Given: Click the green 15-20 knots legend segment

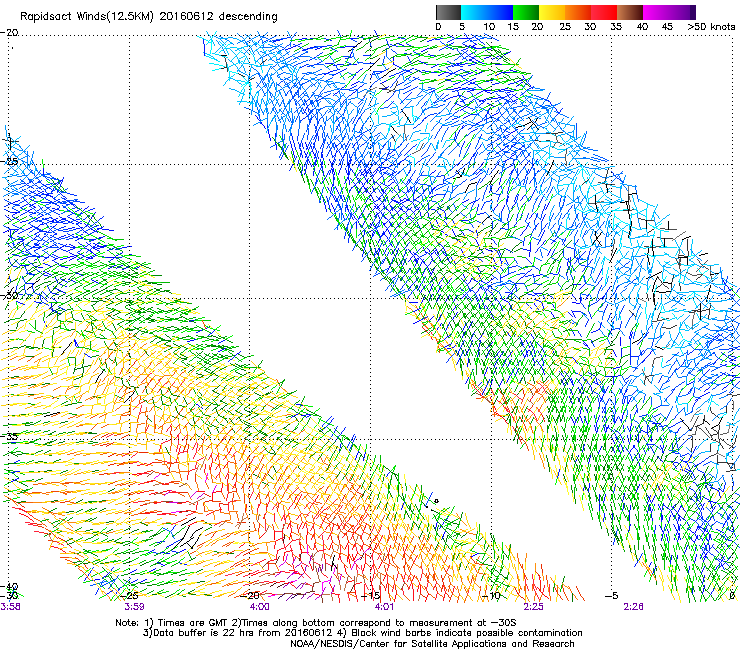Looking at the screenshot, I should point(526,12).
